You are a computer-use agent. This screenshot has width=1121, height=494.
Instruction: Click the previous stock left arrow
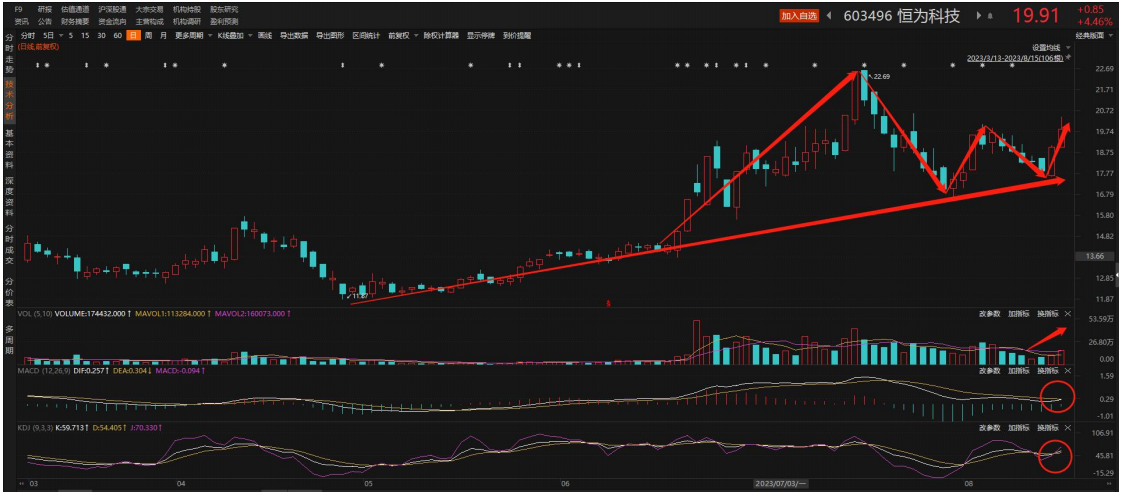(x=830, y=16)
